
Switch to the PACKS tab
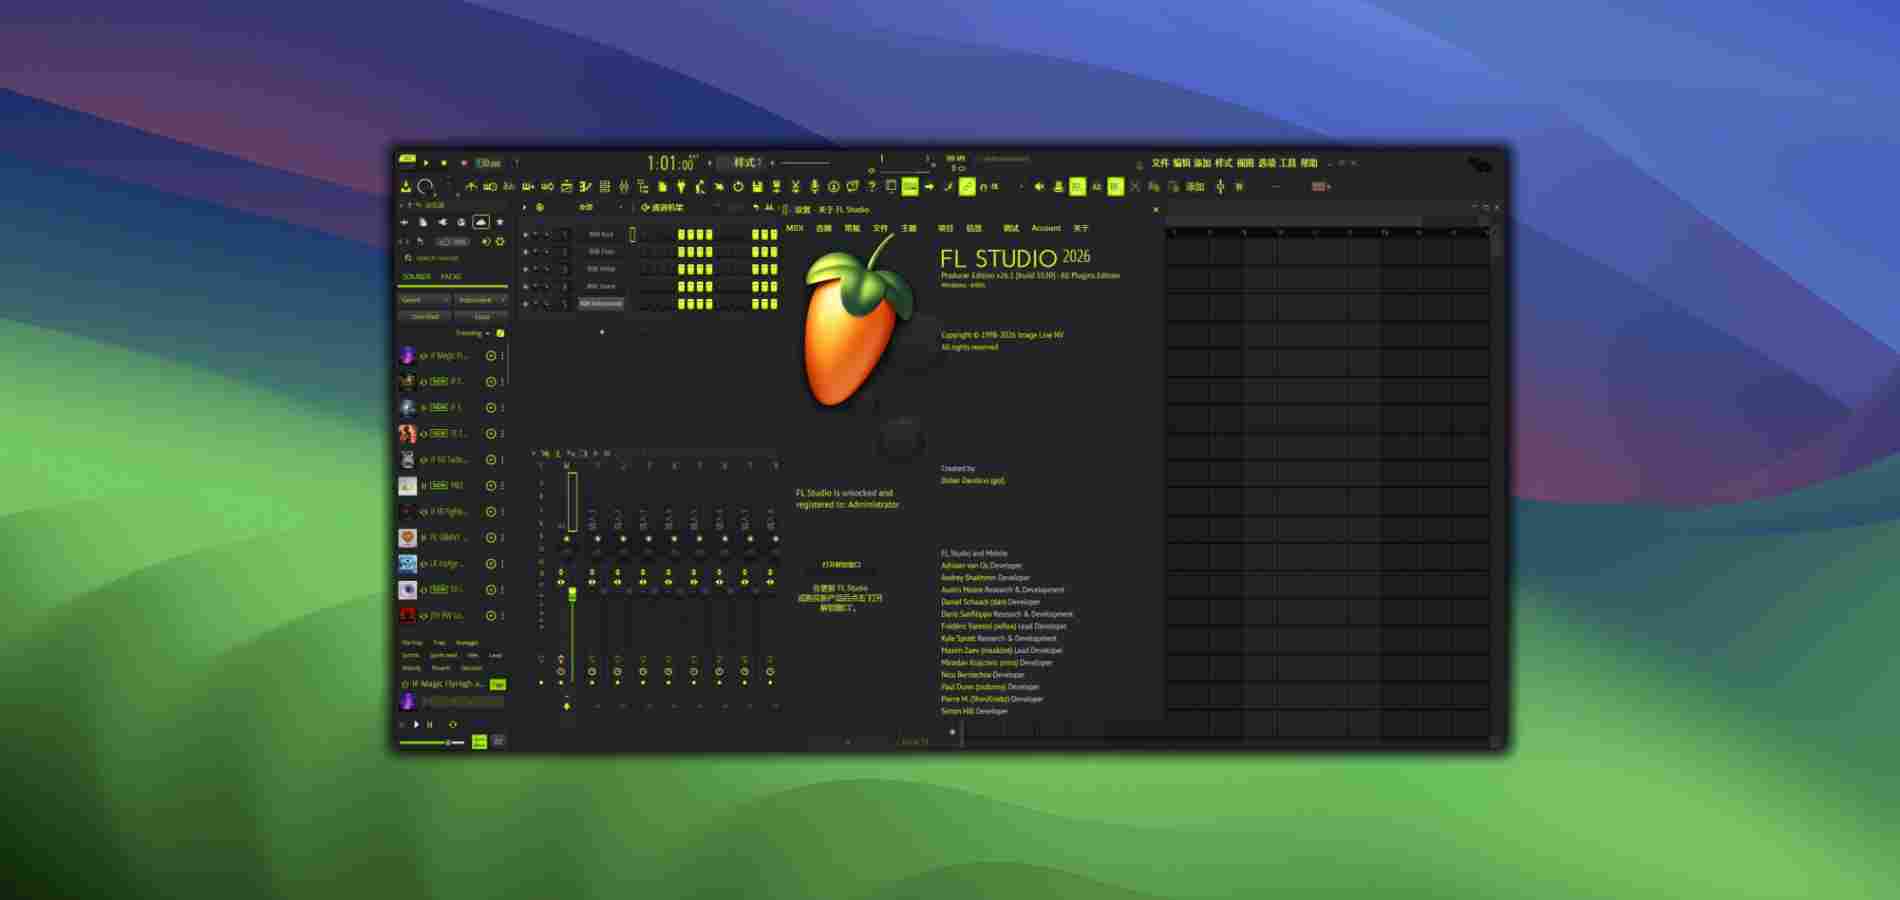pos(451,277)
